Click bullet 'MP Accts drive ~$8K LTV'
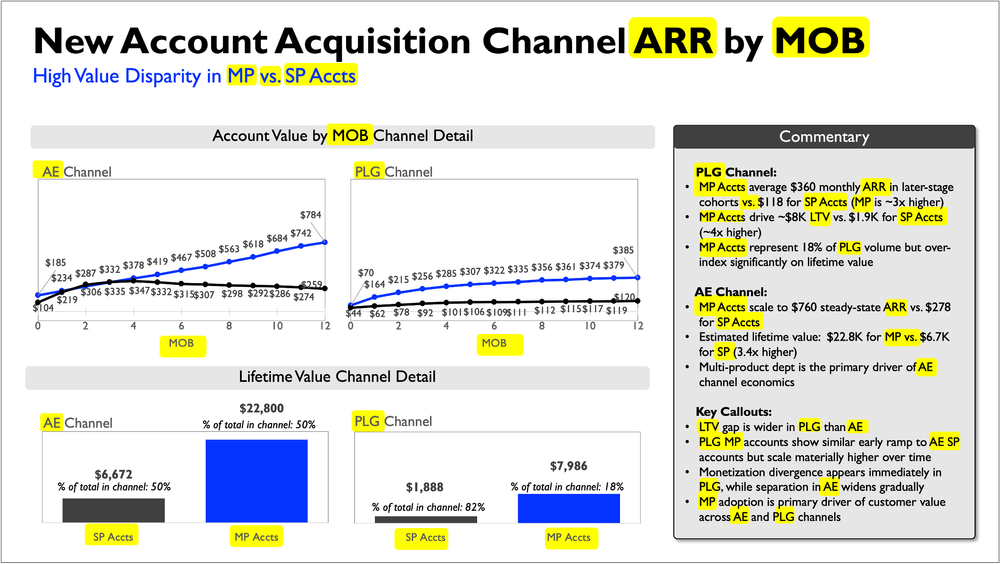Screen dimensions: 1000x564 [821, 225]
